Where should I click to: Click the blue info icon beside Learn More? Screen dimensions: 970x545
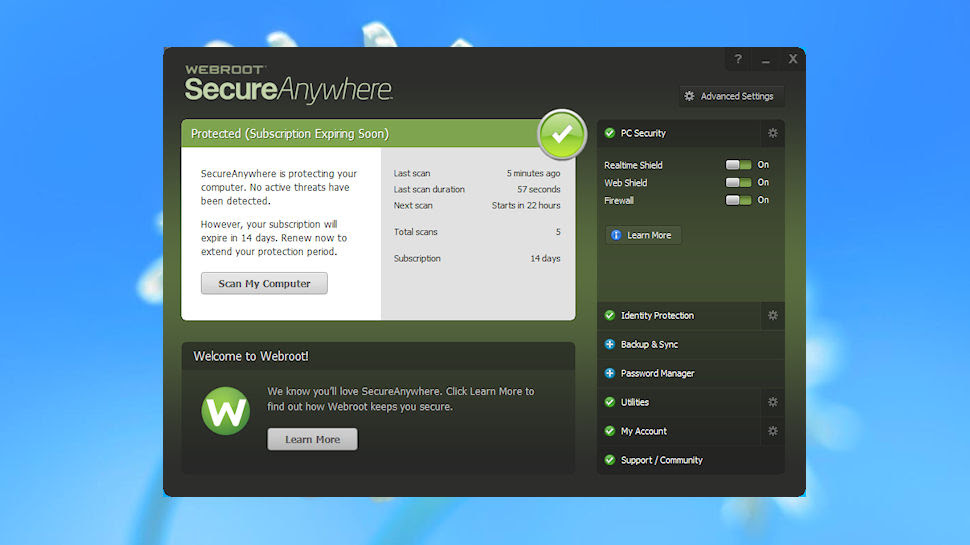[x=616, y=235]
